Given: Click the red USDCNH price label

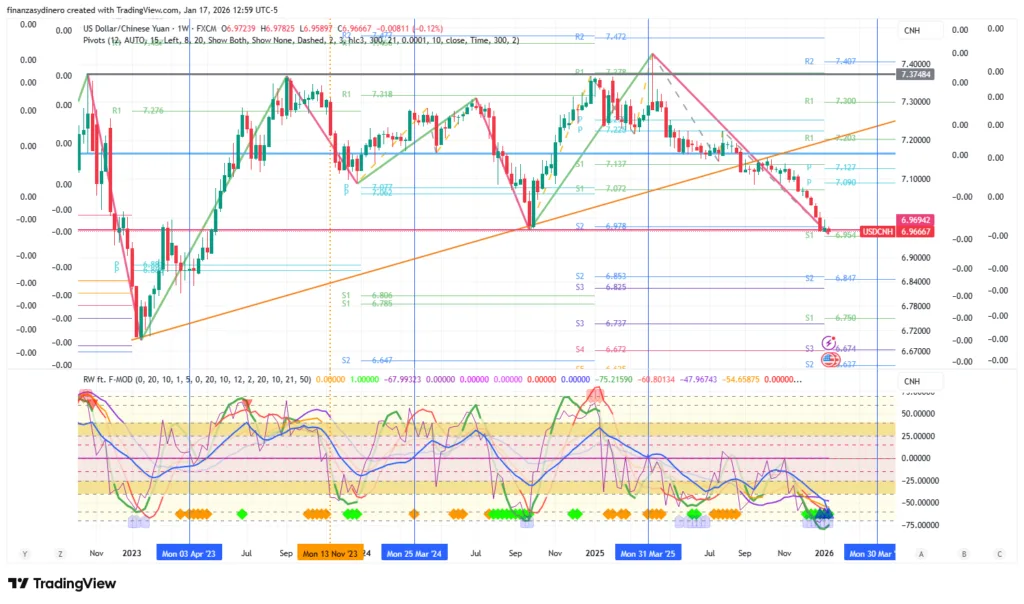Looking at the screenshot, I should coord(880,231).
